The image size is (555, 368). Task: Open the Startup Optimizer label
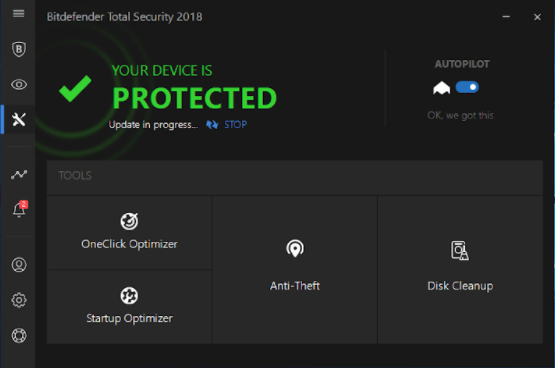(129, 318)
